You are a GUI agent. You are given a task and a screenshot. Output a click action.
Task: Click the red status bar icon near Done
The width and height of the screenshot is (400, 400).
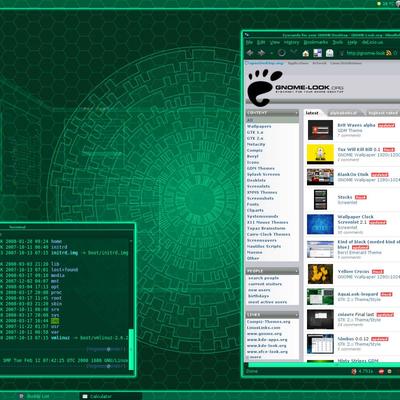(x=354, y=371)
